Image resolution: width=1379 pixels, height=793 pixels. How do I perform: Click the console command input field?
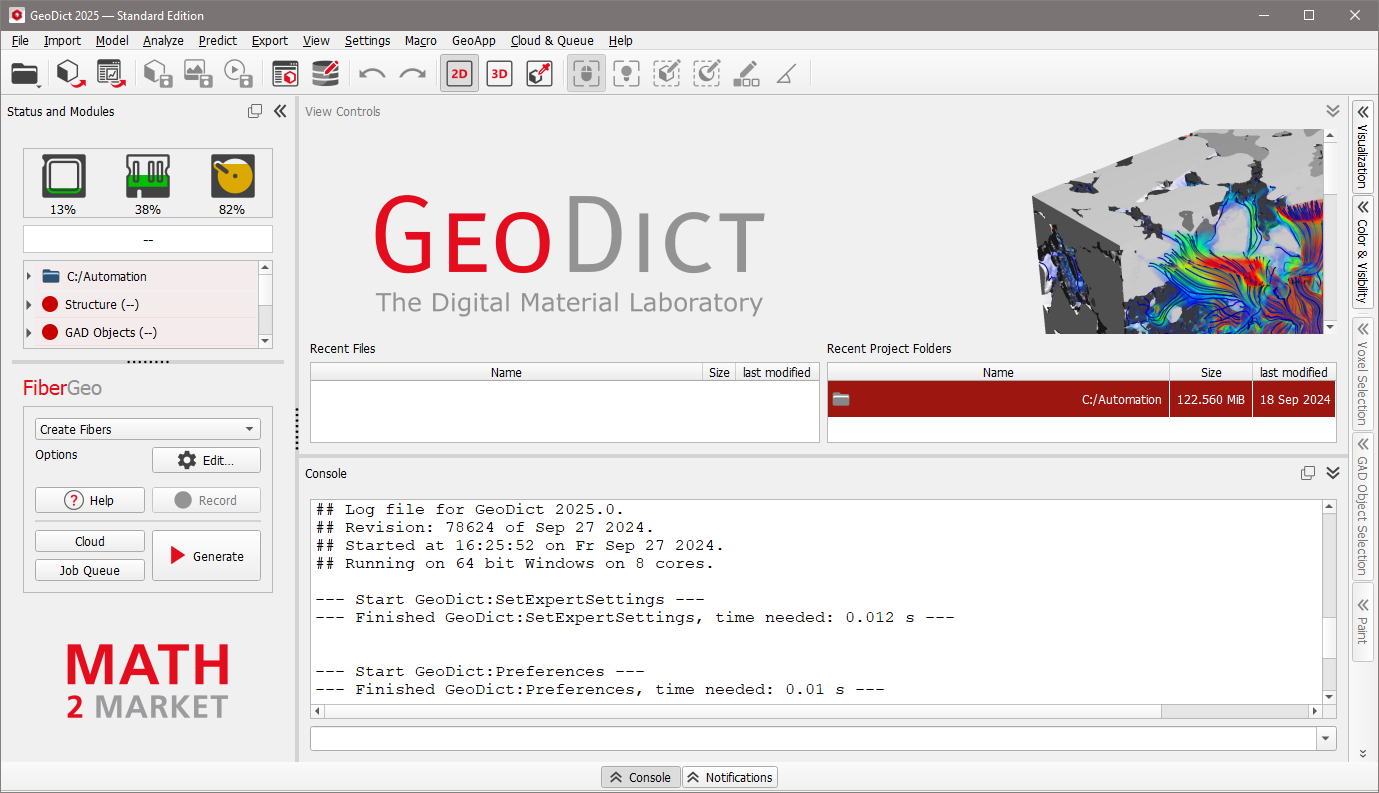click(812, 738)
